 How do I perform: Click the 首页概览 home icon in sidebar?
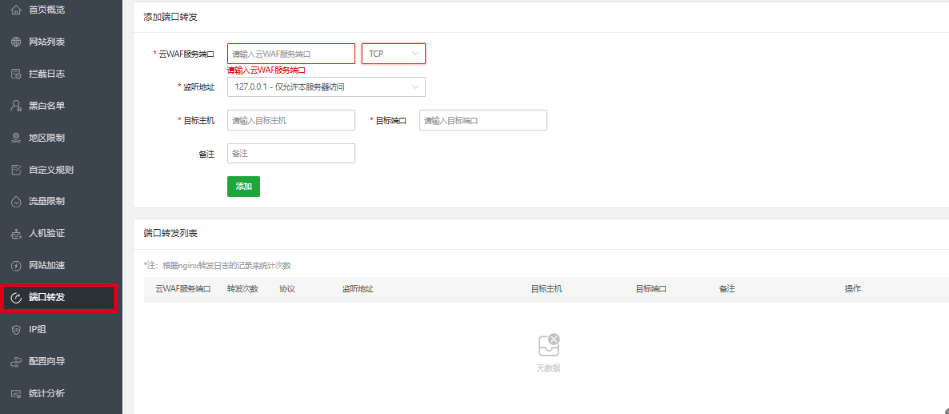coord(16,10)
